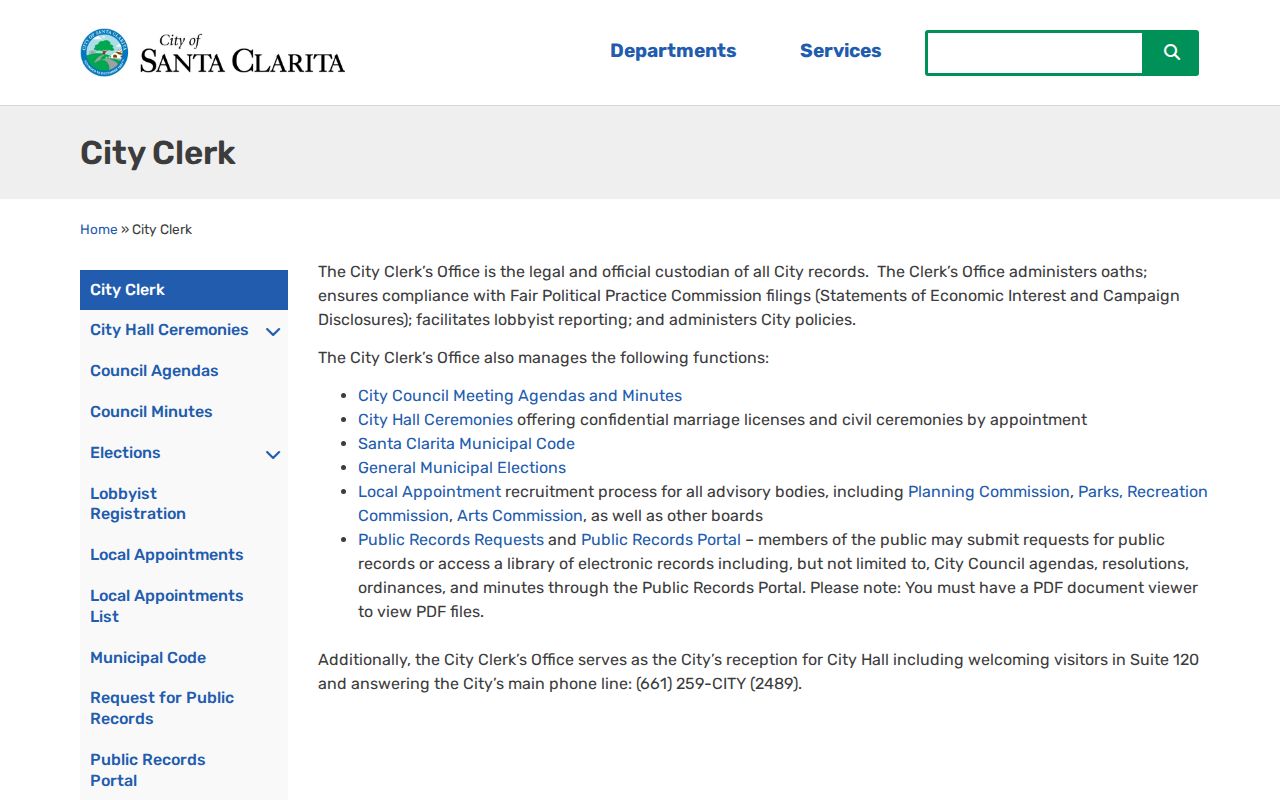The width and height of the screenshot is (1280, 800).
Task: Click the phone number (661) 259-CITY (2489)
Action: click(x=717, y=684)
